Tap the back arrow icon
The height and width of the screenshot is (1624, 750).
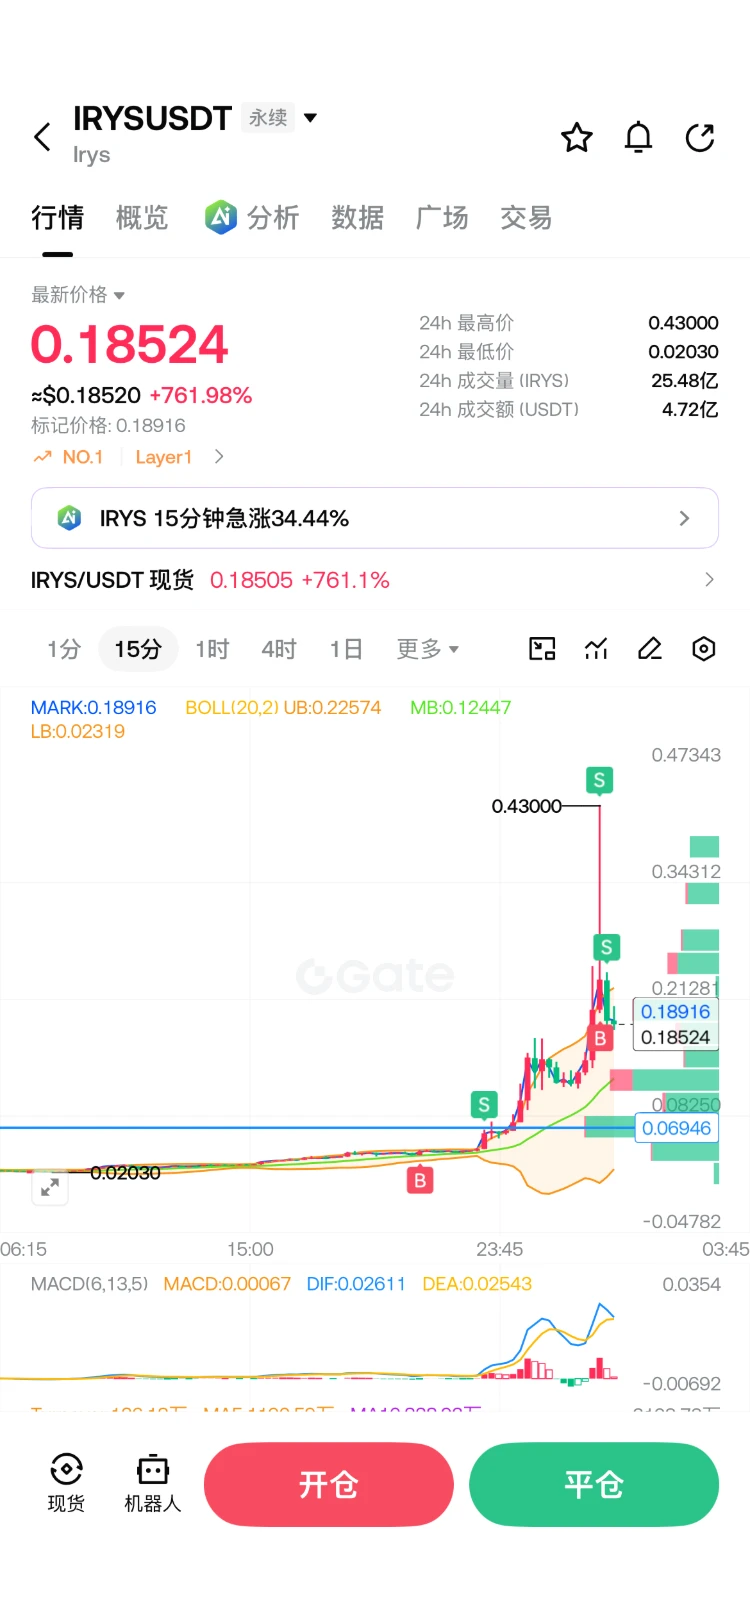[42, 137]
